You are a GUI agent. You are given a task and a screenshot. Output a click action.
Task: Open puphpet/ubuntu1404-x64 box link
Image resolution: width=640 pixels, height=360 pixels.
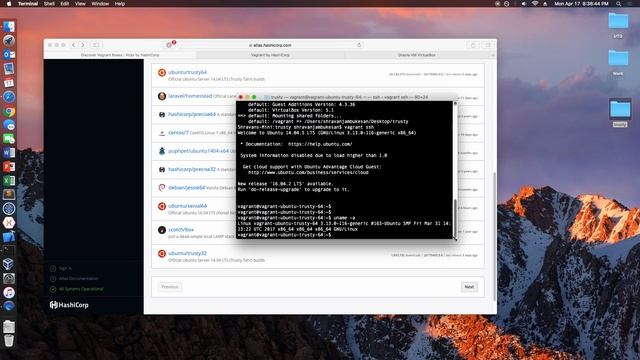[198, 151]
